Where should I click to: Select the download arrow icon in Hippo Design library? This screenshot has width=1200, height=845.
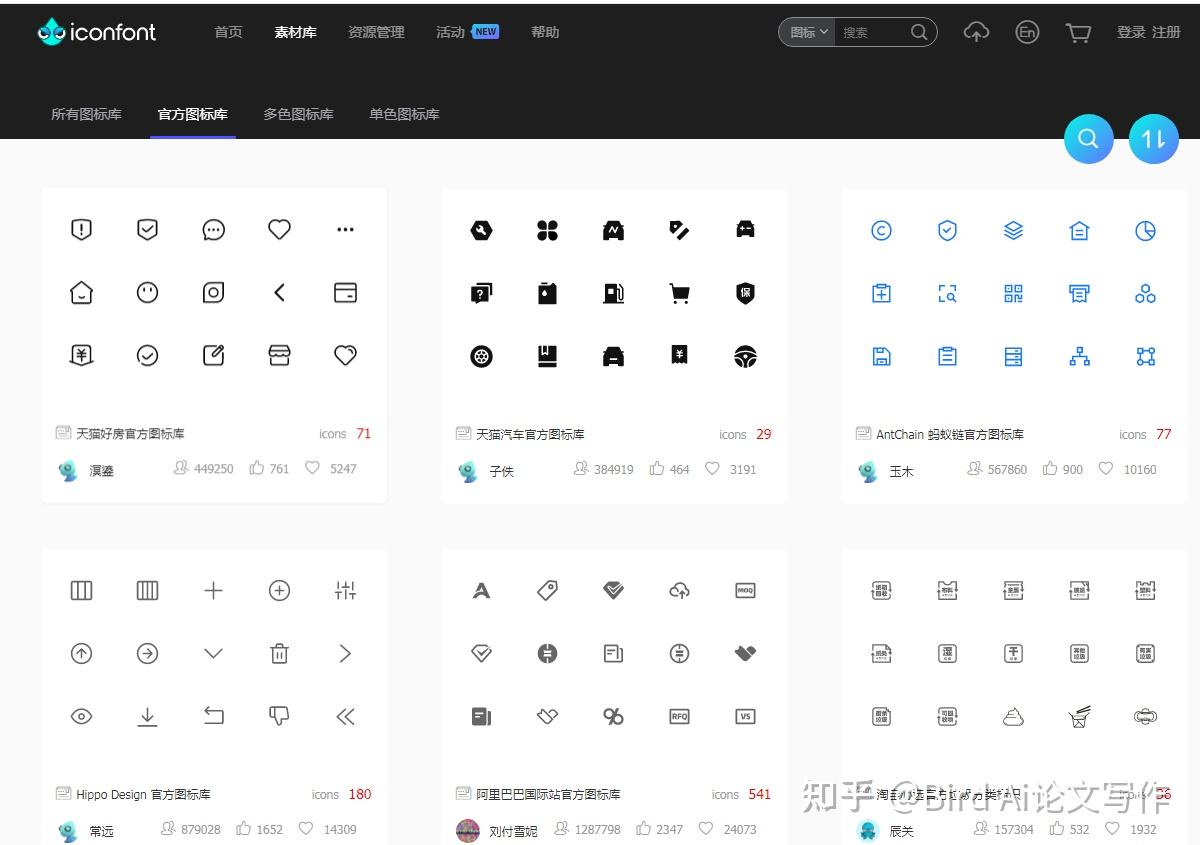click(x=147, y=716)
